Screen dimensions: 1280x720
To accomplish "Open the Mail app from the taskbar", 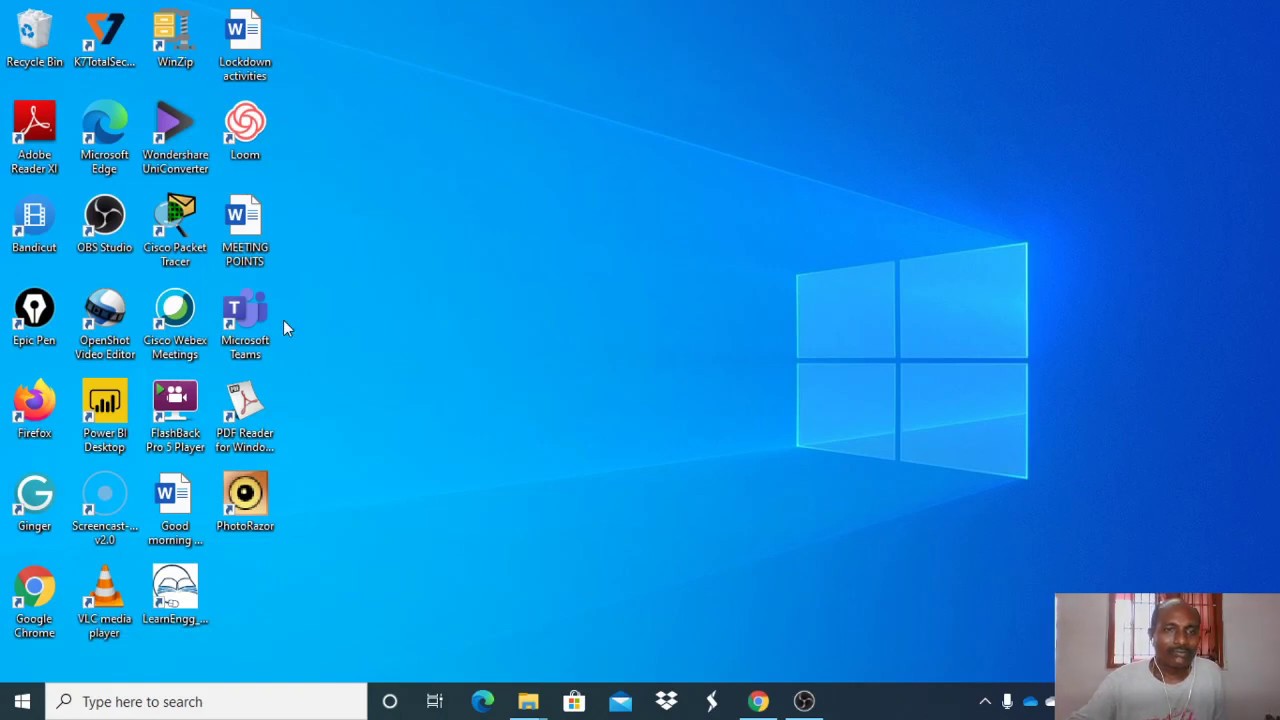I will pyautogui.click(x=620, y=701).
